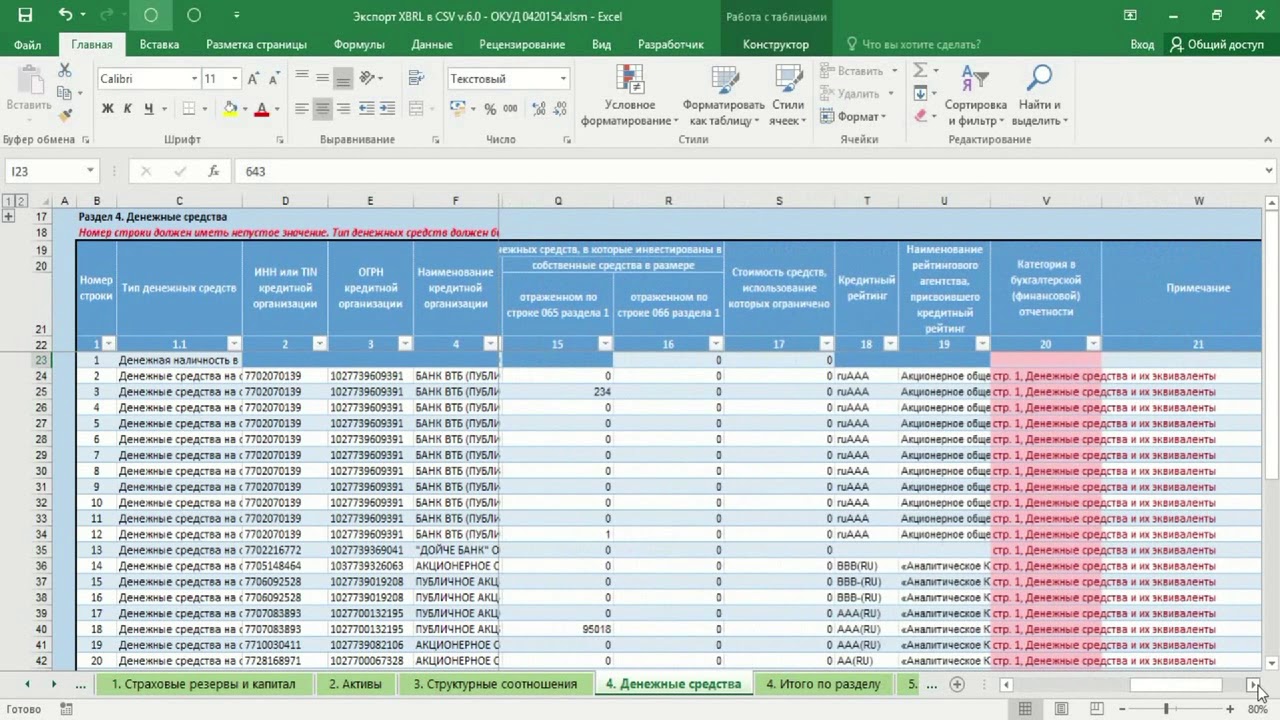
Task: Switch to Page Layout view in status bar
Action: pos(1061,709)
